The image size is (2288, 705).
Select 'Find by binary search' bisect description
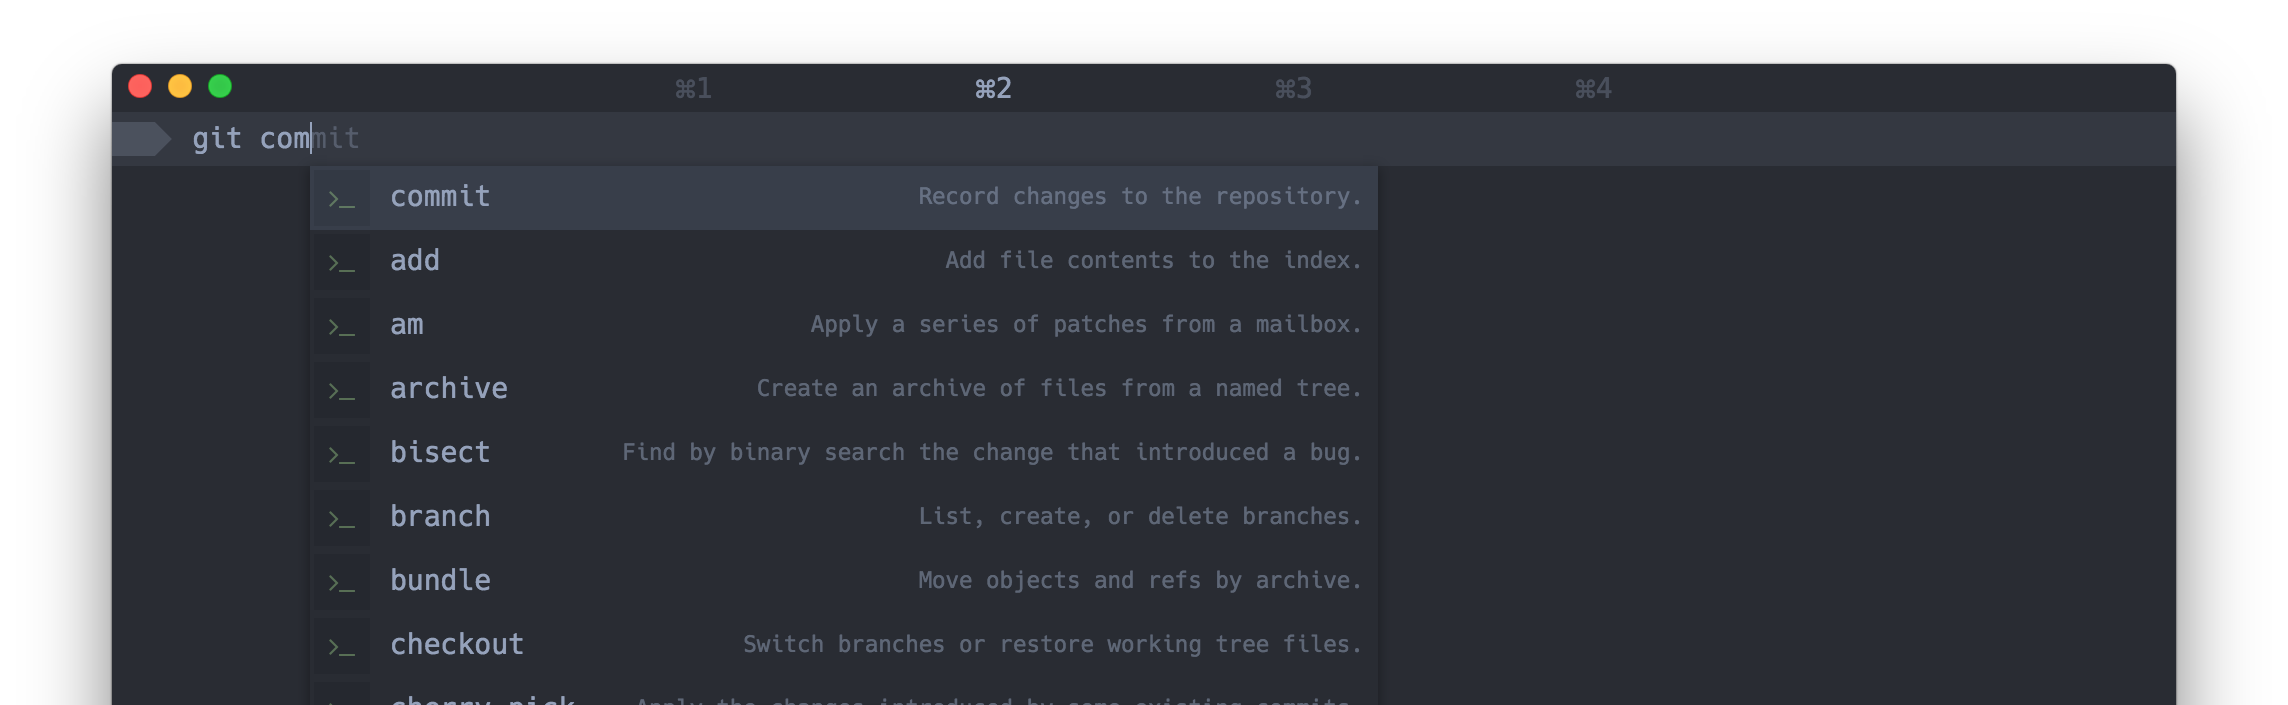(x=991, y=453)
